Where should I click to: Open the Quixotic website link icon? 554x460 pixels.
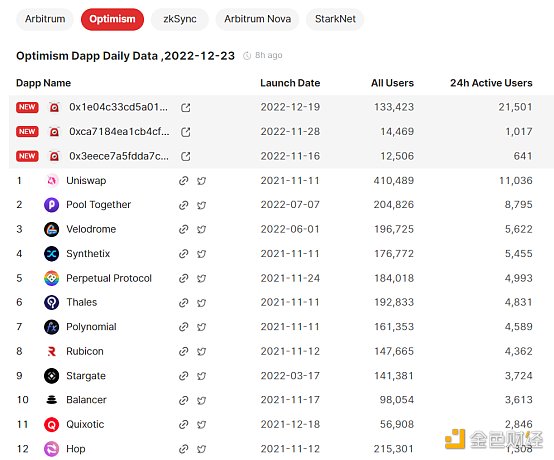[x=183, y=424]
